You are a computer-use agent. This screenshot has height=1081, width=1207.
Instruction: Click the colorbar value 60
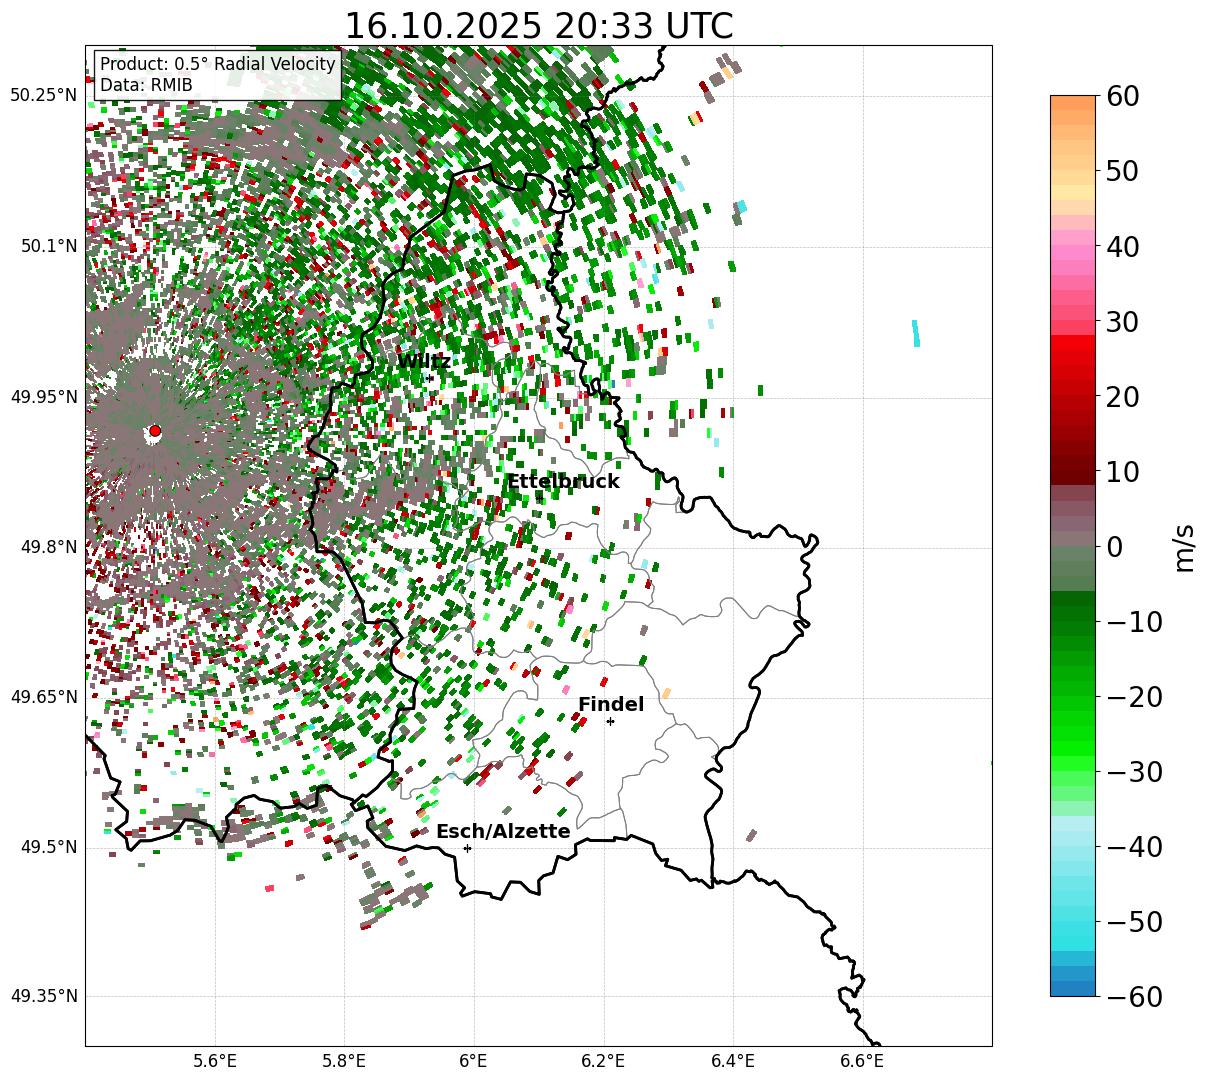(1123, 96)
